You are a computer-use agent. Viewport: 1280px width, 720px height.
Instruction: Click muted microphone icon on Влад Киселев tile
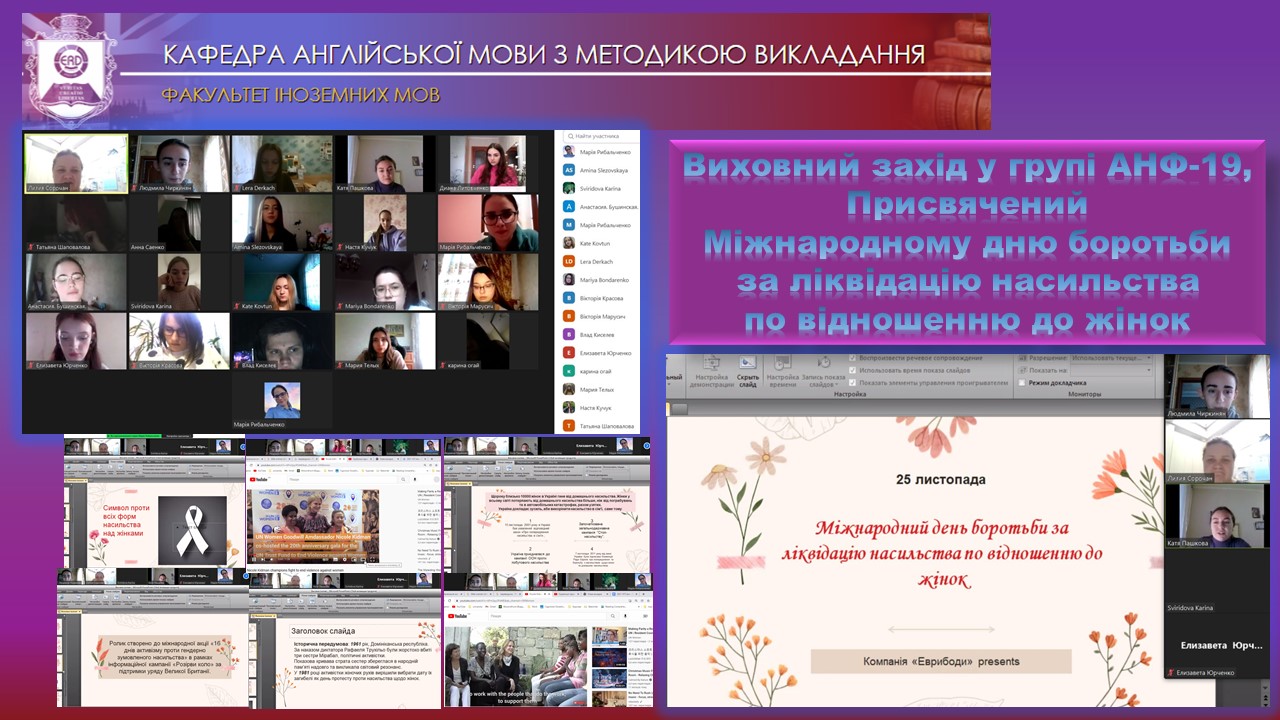pos(237,365)
